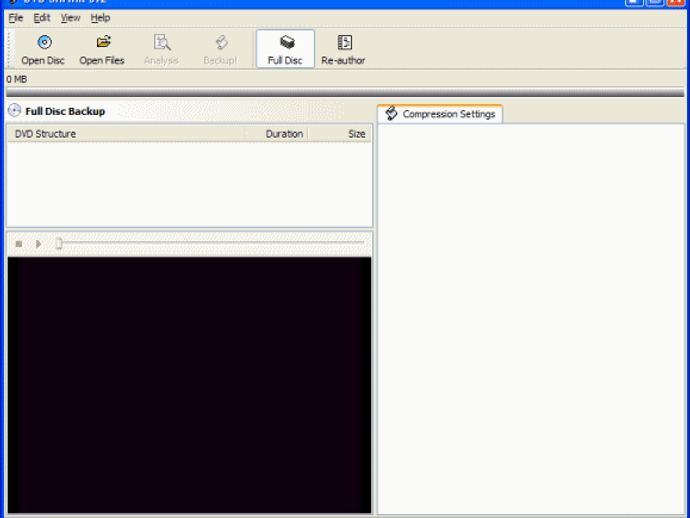The height and width of the screenshot is (518, 690).
Task: Select the Compression Settings tab
Action: tap(440, 114)
